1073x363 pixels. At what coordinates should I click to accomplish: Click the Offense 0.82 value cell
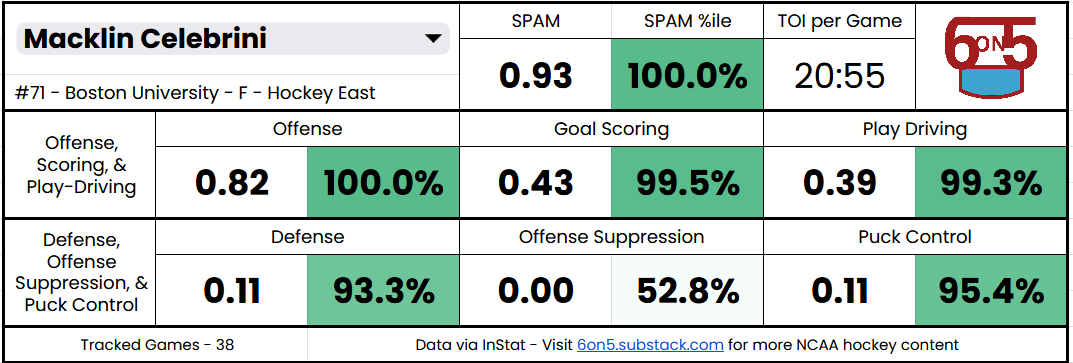click(x=231, y=182)
